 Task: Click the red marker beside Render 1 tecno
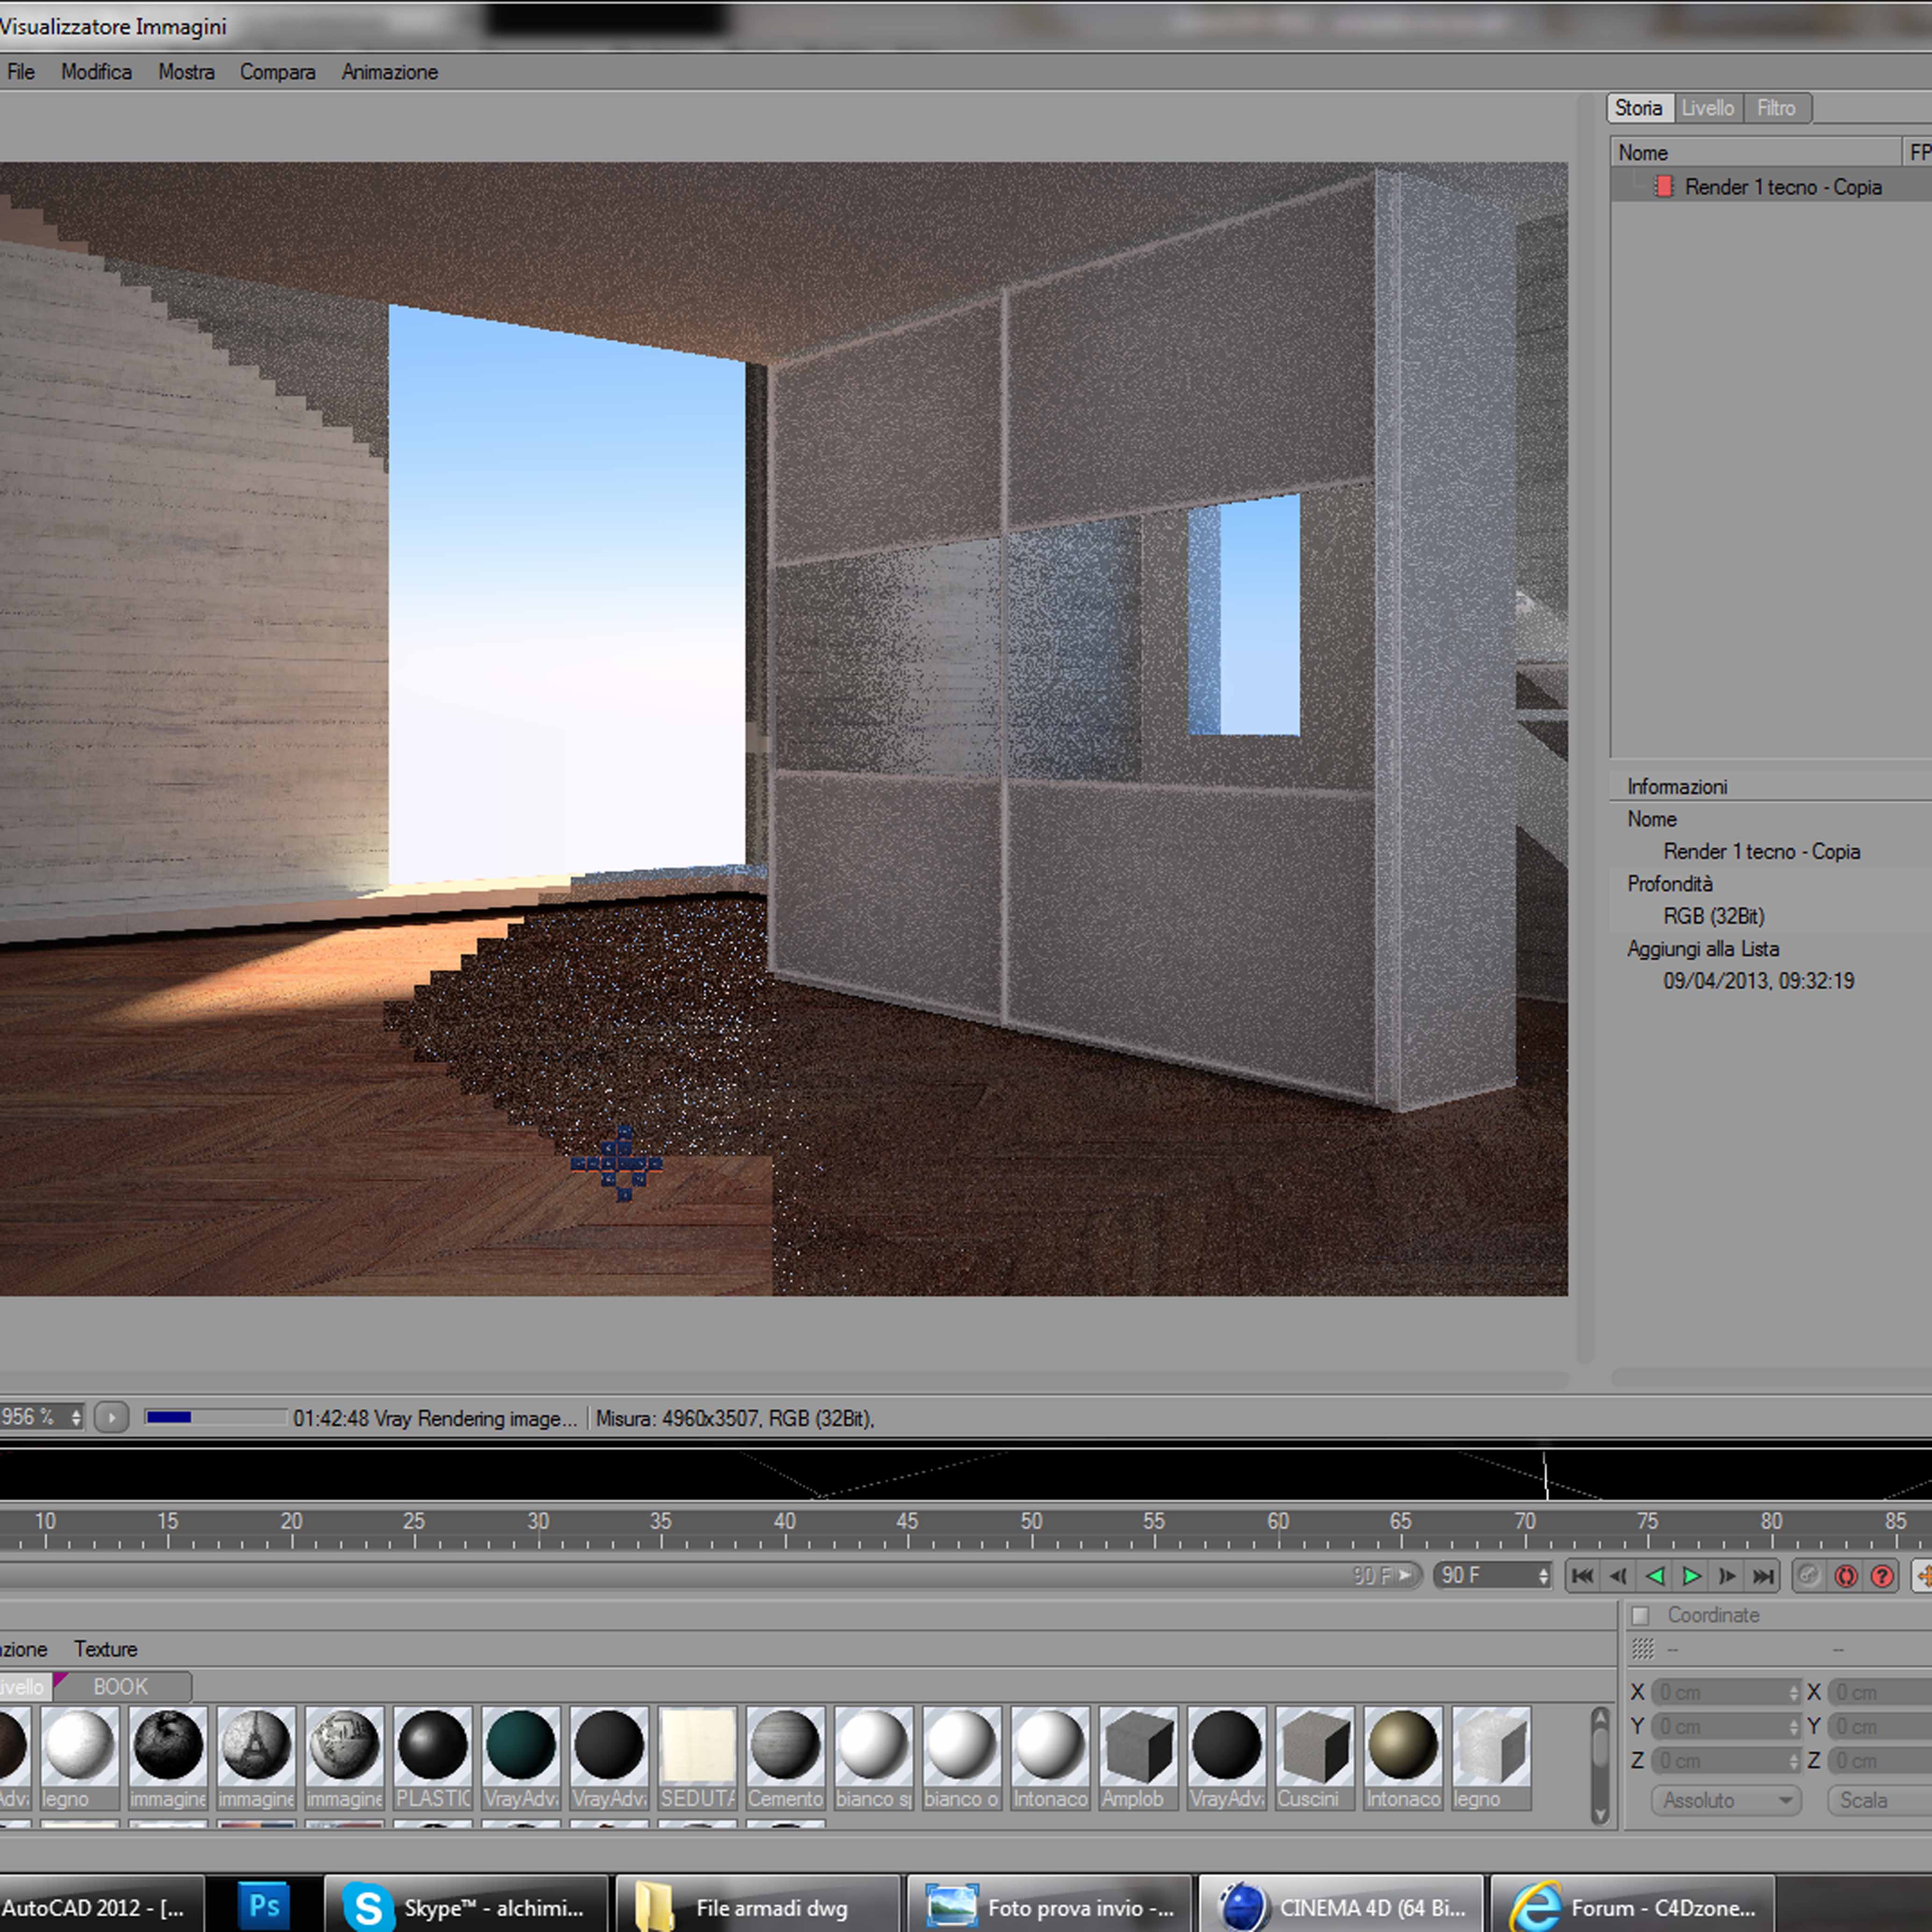pyautogui.click(x=1664, y=187)
